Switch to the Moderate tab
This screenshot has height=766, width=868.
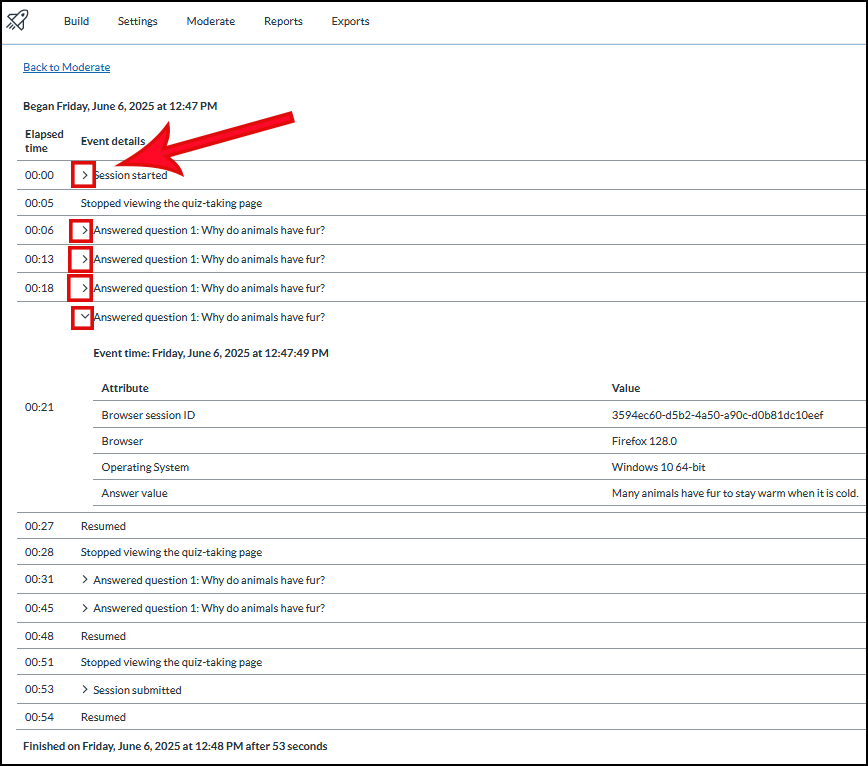click(x=210, y=21)
